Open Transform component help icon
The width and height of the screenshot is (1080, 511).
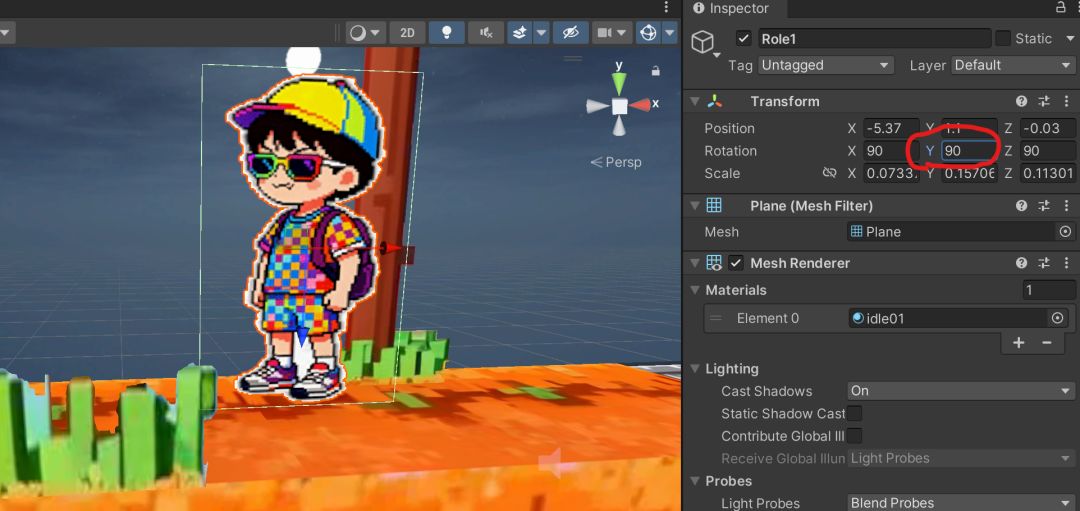[x=1021, y=101]
